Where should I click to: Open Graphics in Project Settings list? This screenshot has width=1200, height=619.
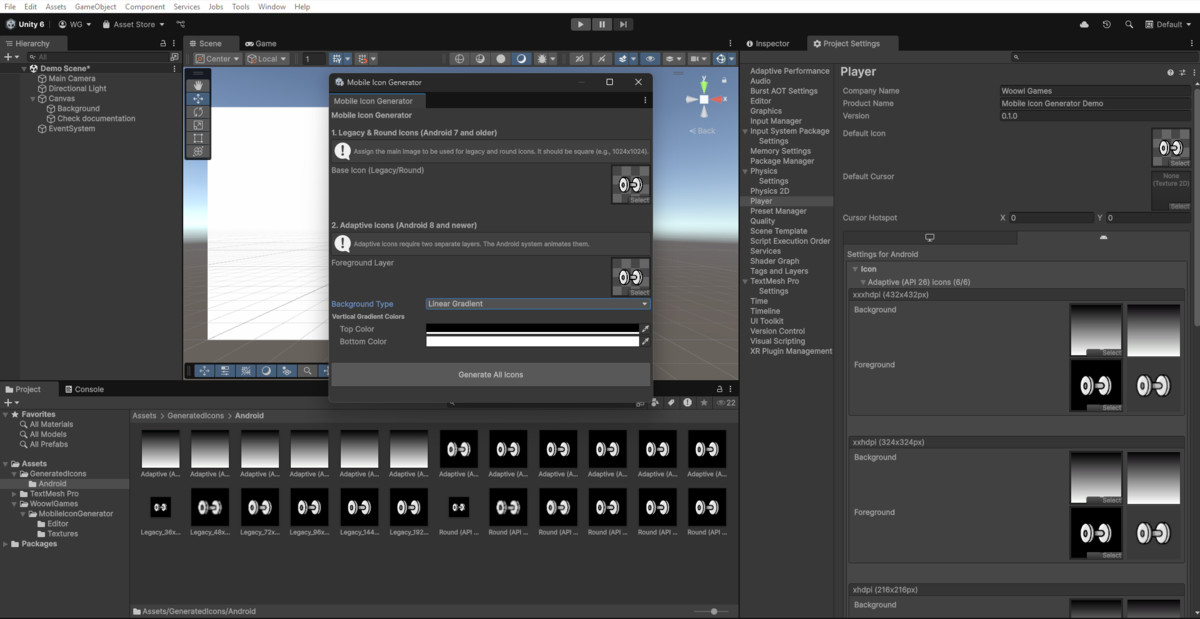click(x=766, y=111)
